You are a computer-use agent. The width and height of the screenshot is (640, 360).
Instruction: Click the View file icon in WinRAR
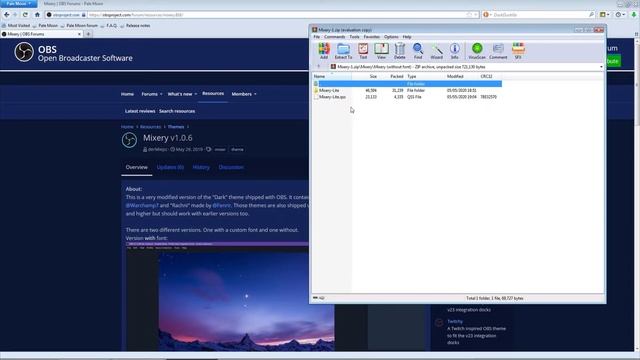(381, 51)
